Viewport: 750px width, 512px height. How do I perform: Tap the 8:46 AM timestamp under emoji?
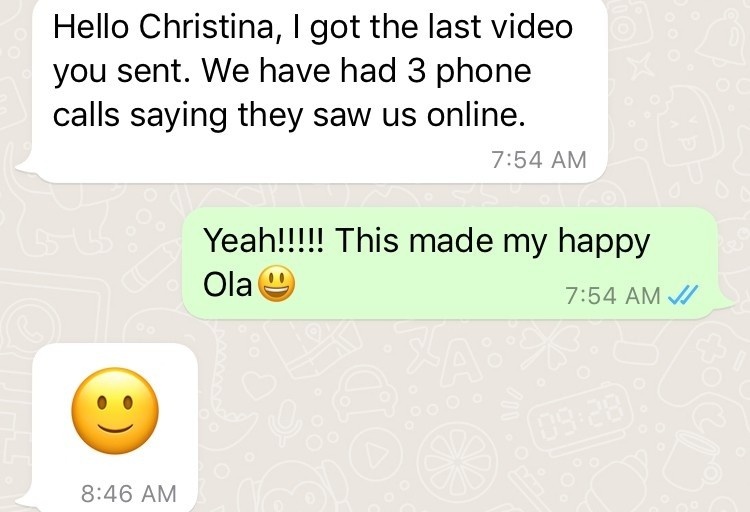pyautogui.click(x=129, y=493)
